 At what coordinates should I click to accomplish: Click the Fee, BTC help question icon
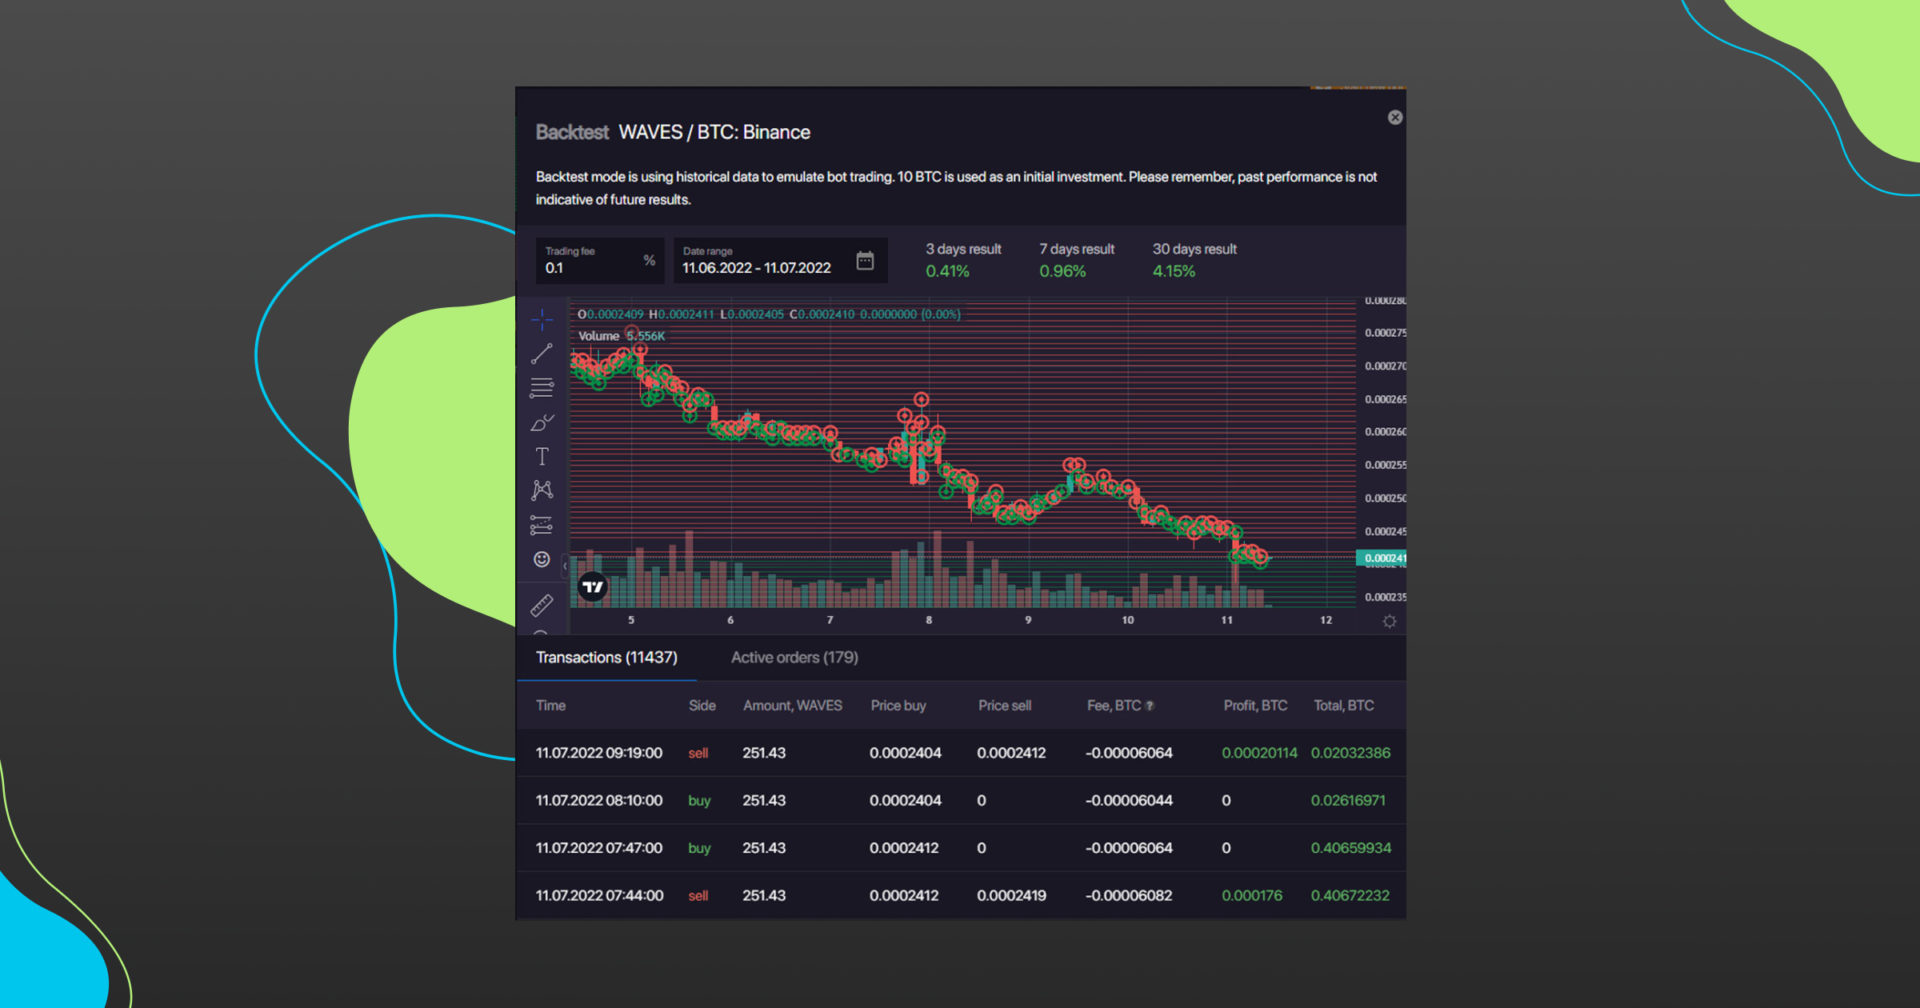[x=1150, y=706]
